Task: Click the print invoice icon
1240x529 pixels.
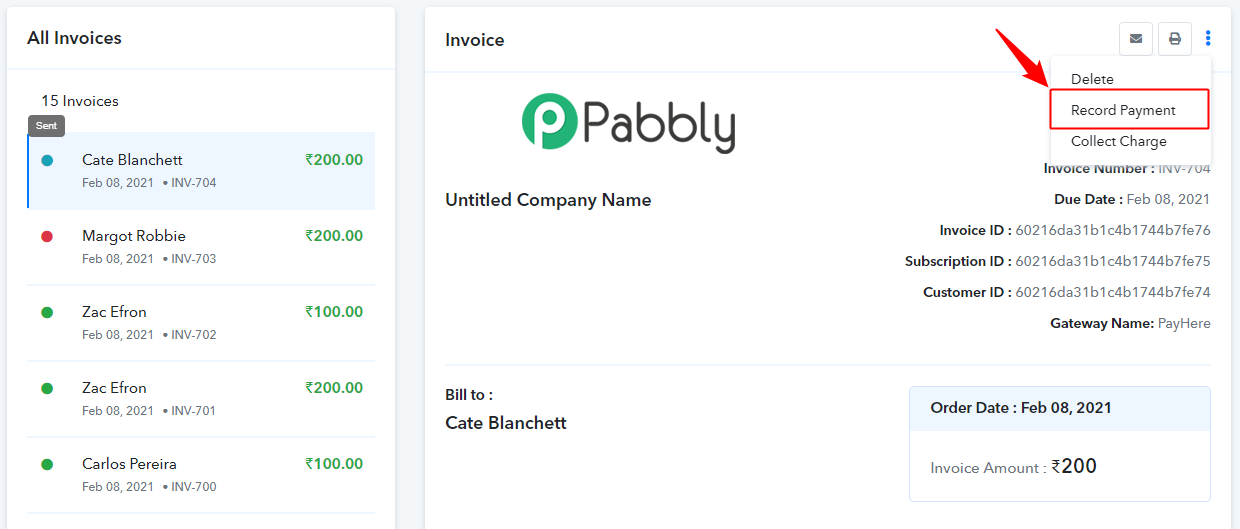Action: click(1175, 39)
